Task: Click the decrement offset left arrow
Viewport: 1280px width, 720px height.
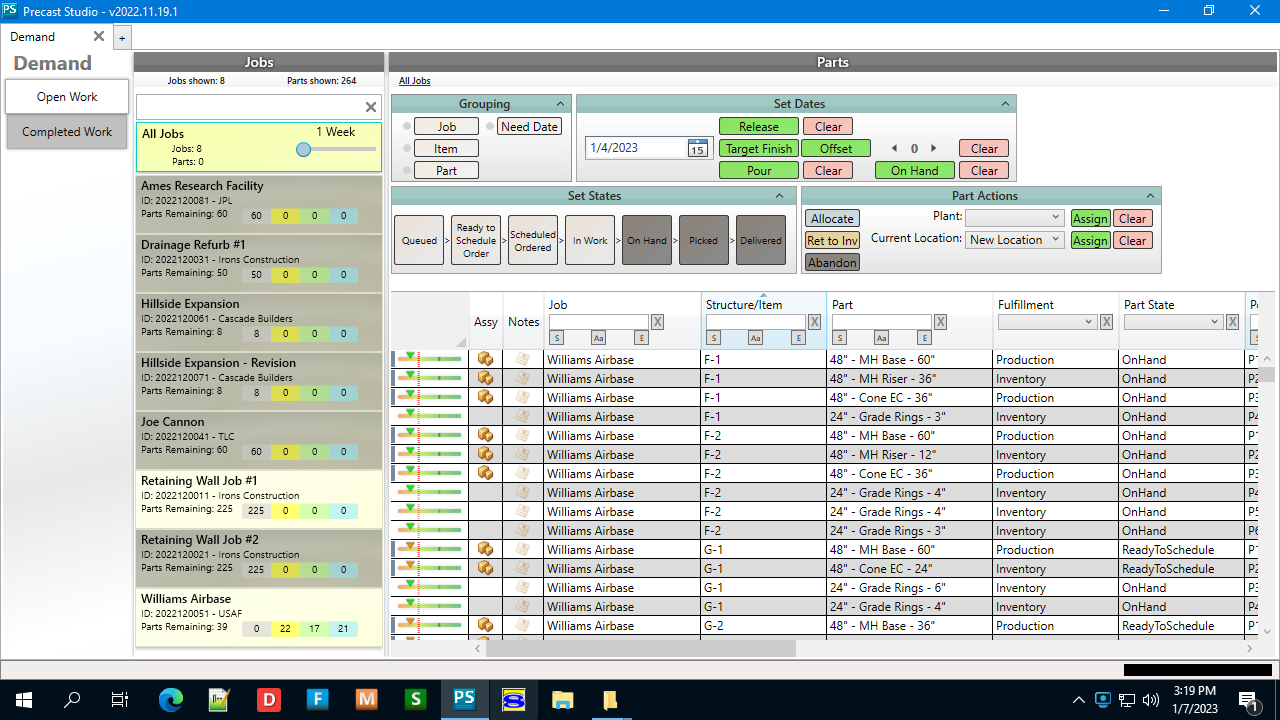Action: click(x=894, y=148)
